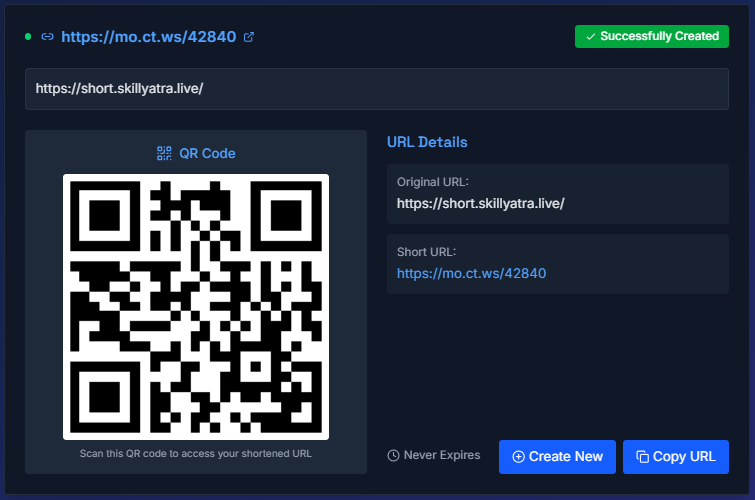
Task: Click the QR Code grid icon
Action: click(x=164, y=153)
